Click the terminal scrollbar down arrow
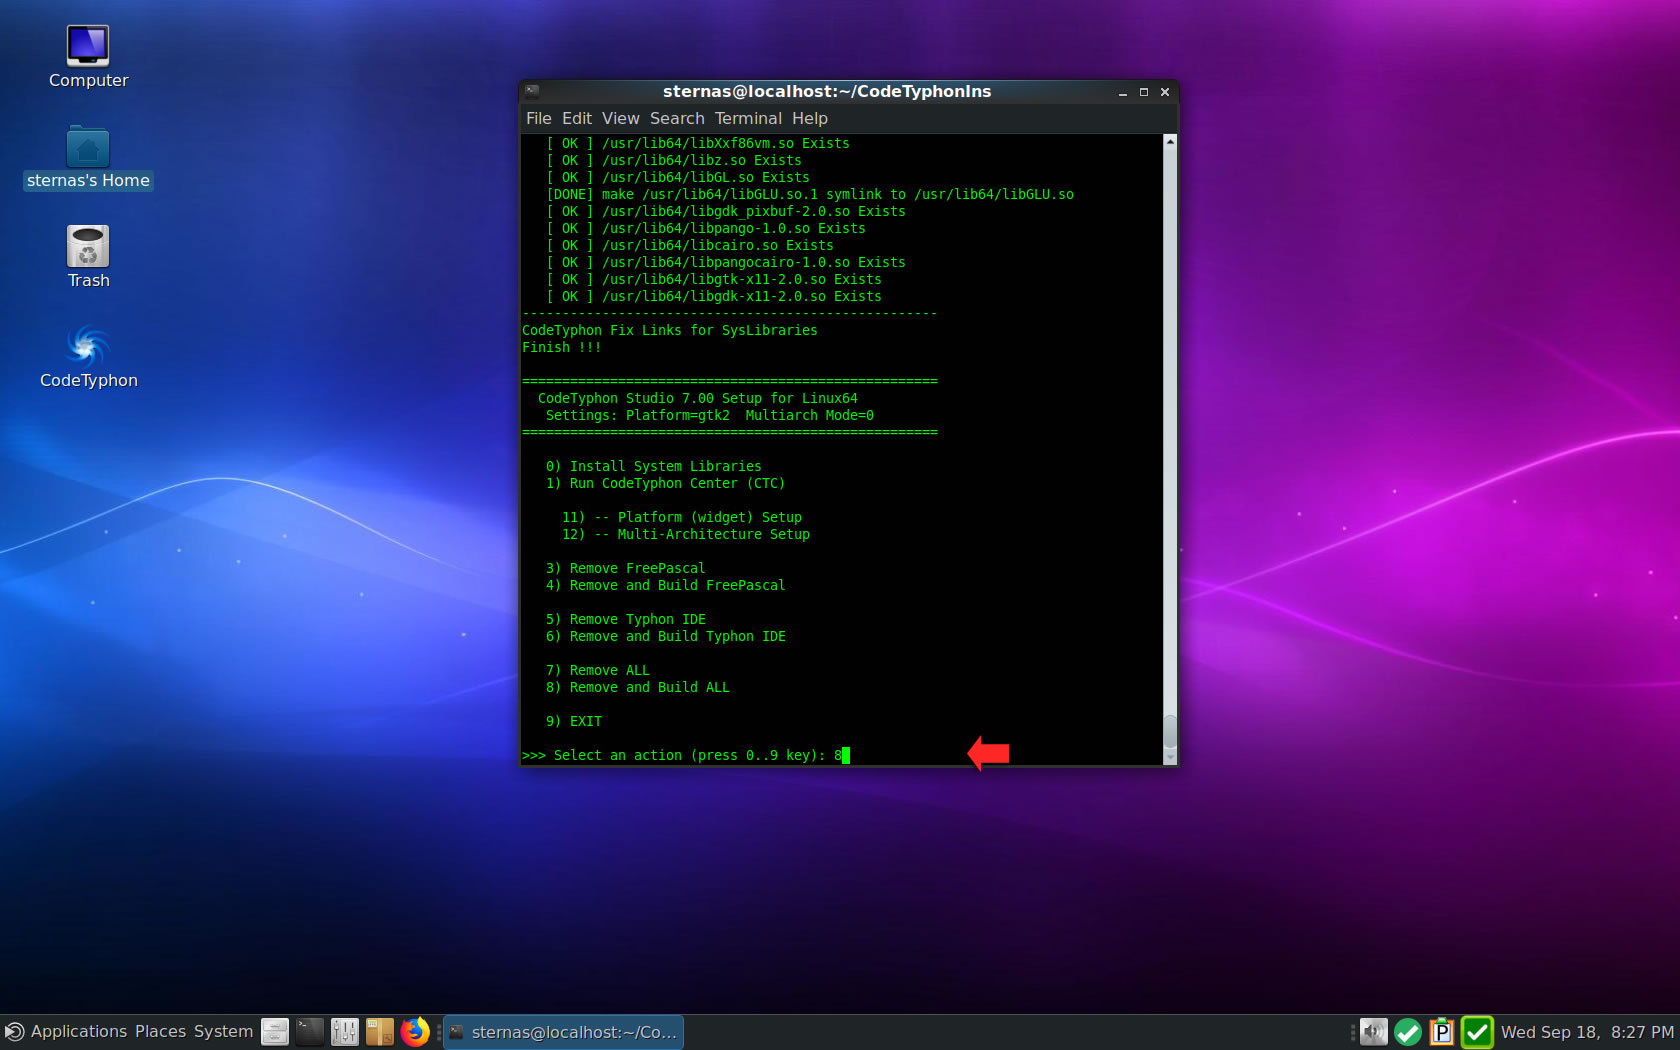The height and width of the screenshot is (1050, 1680). click(x=1170, y=758)
